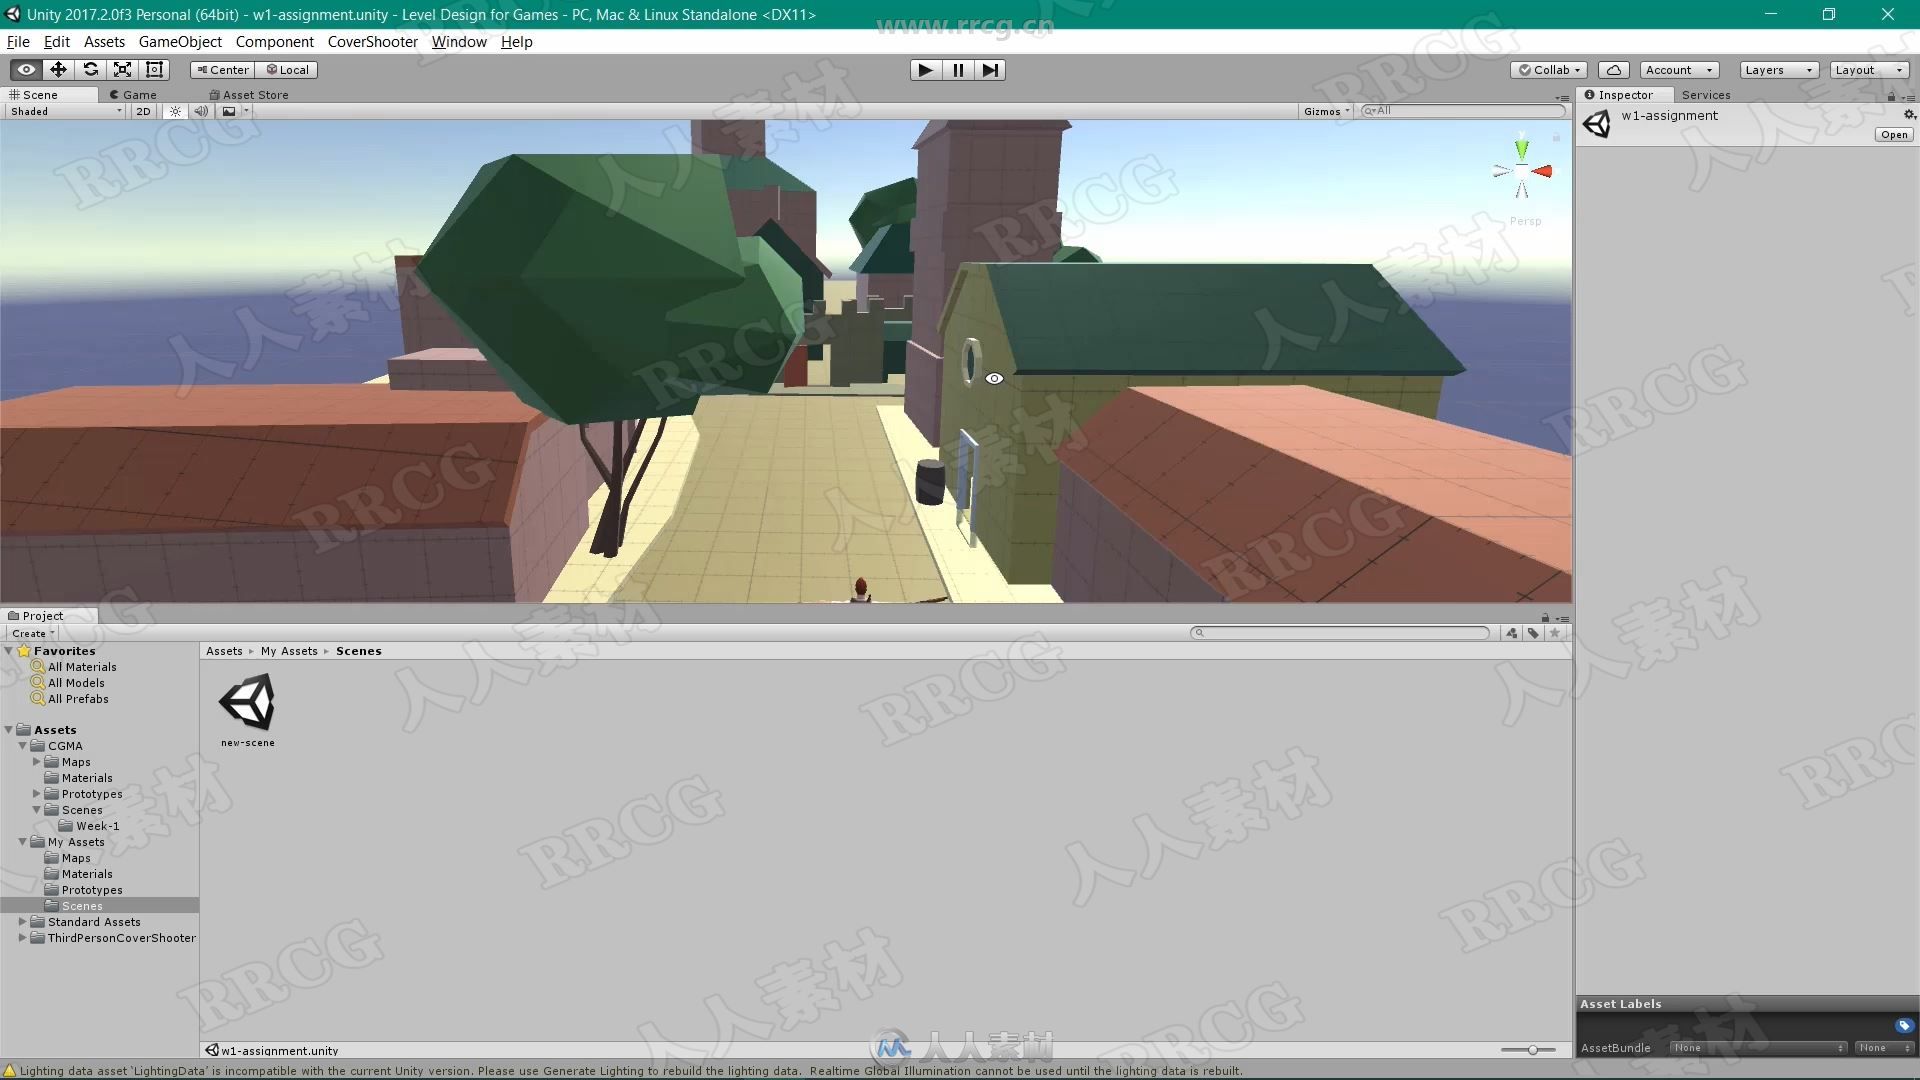Expand the My Assets folder tree
The image size is (1920, 1080).
pos(22,841)
